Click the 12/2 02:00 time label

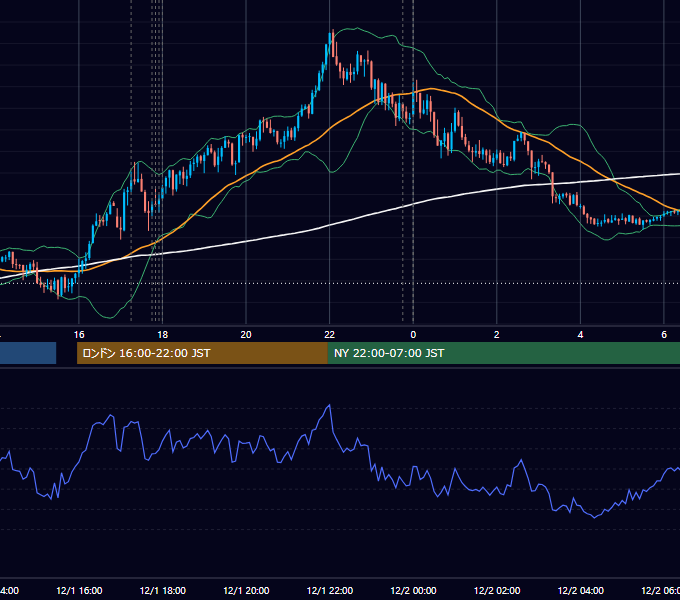pos(497,590)
